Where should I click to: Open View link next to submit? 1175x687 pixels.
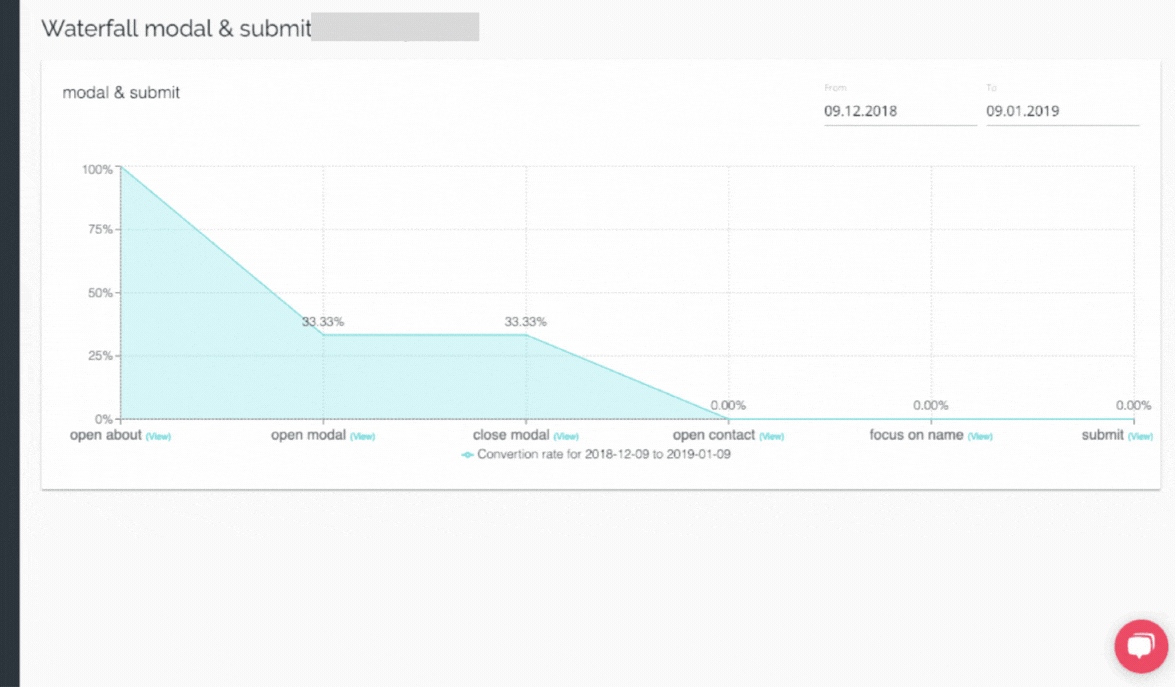point(1141,437)
